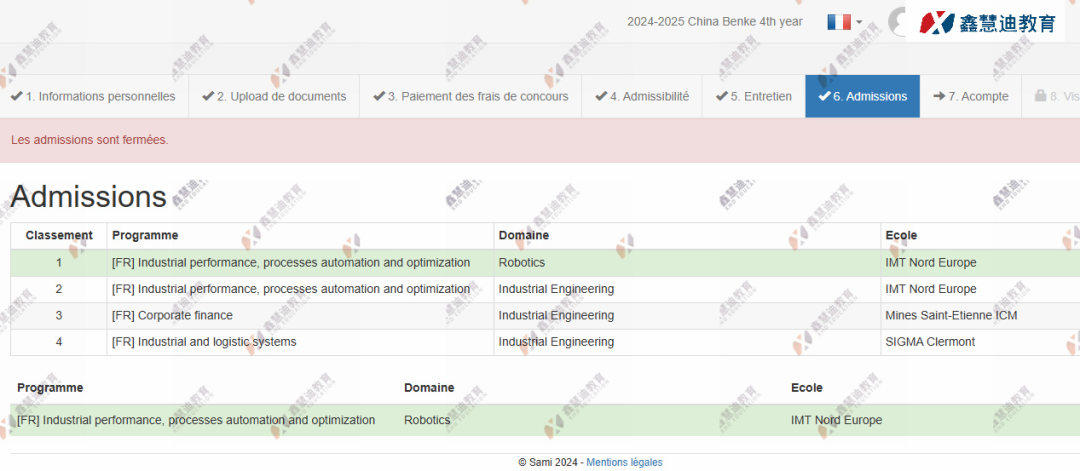Select the active 6. Admissions tab
The height and width of the screenshot is (471, 1080).
click(x=862, y=96)
